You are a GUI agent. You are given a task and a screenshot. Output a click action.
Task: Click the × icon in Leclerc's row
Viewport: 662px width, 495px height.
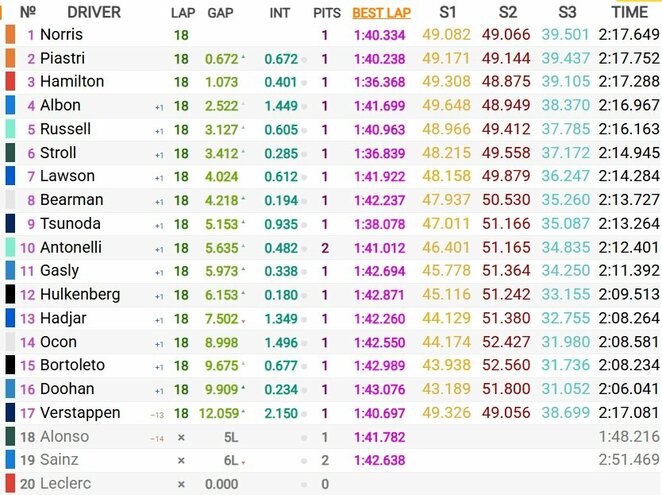181,484
